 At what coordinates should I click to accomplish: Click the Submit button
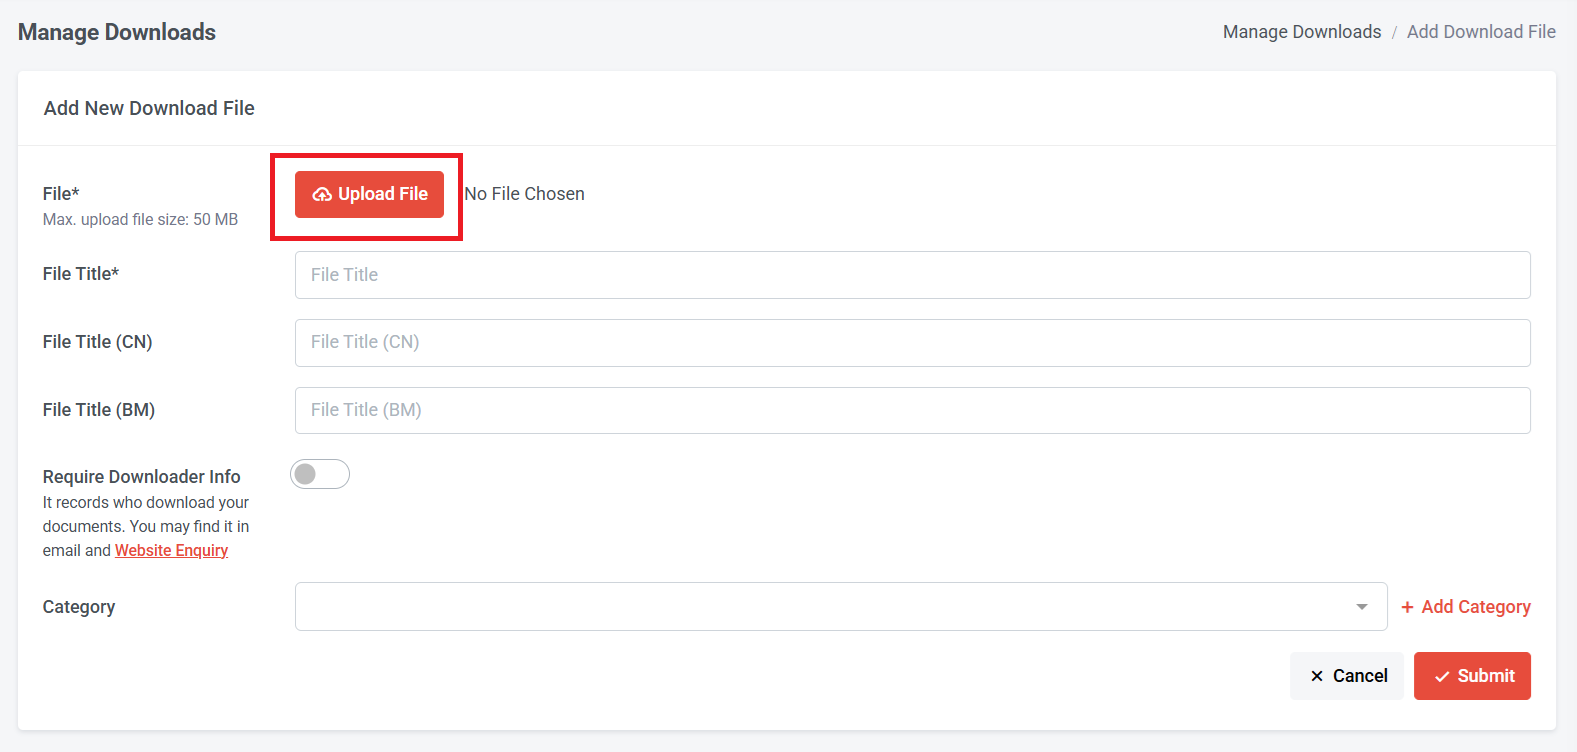(1472, 675)
